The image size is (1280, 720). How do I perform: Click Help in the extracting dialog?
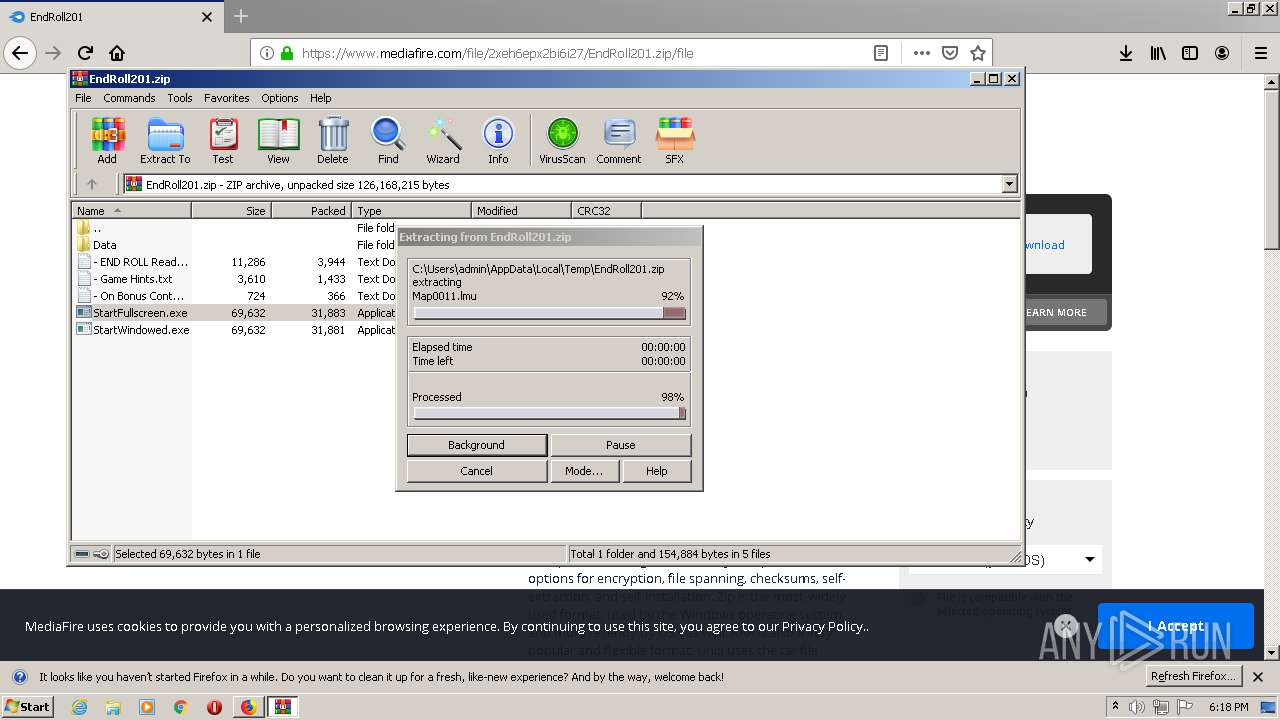pos(656,471)
